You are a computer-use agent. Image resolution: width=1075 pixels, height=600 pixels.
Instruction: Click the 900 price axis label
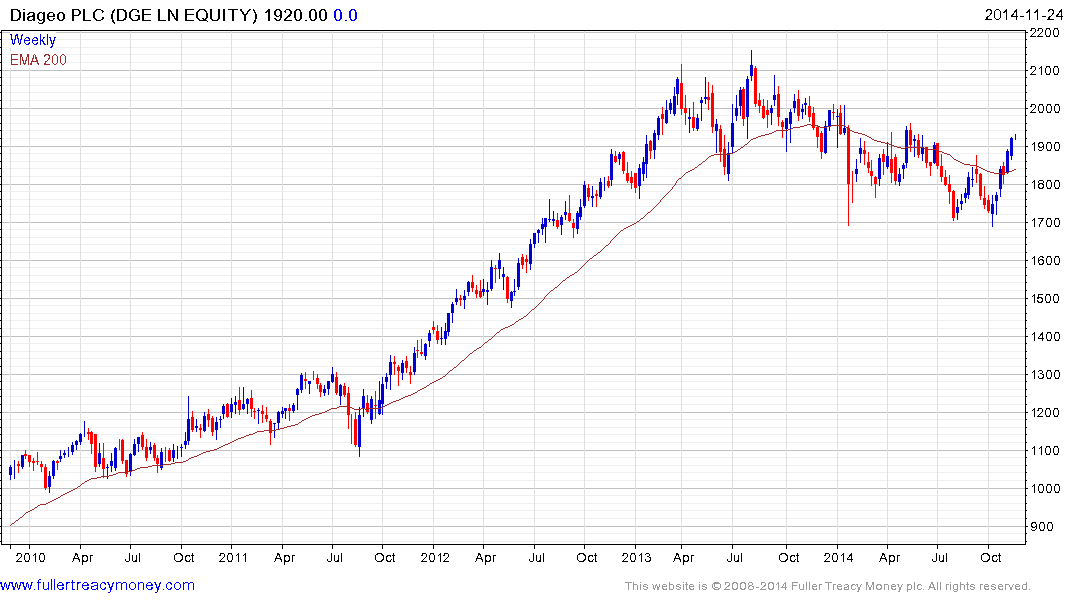[1041, 527]
